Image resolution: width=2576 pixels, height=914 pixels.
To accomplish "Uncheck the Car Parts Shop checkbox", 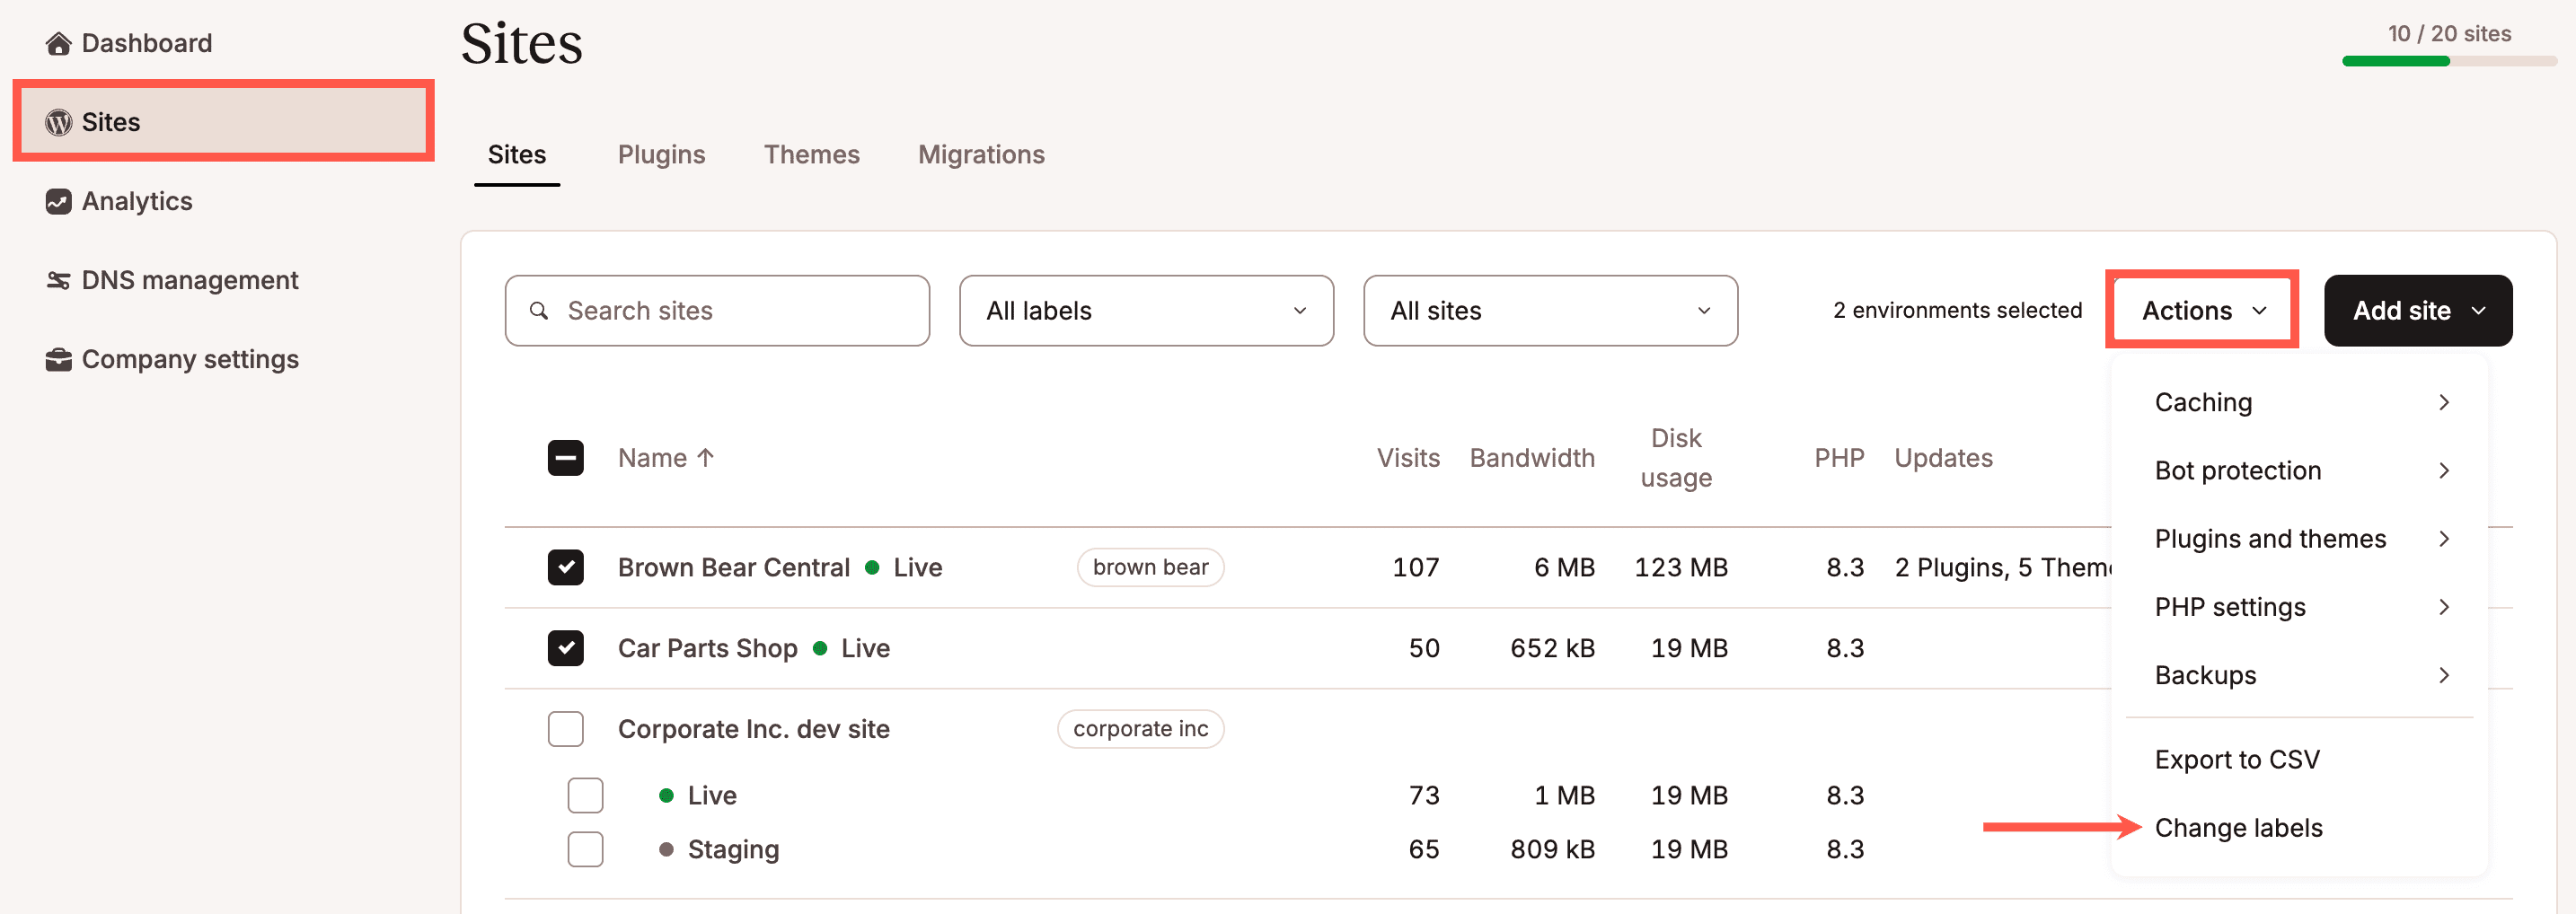I will [x=566, y=648].
